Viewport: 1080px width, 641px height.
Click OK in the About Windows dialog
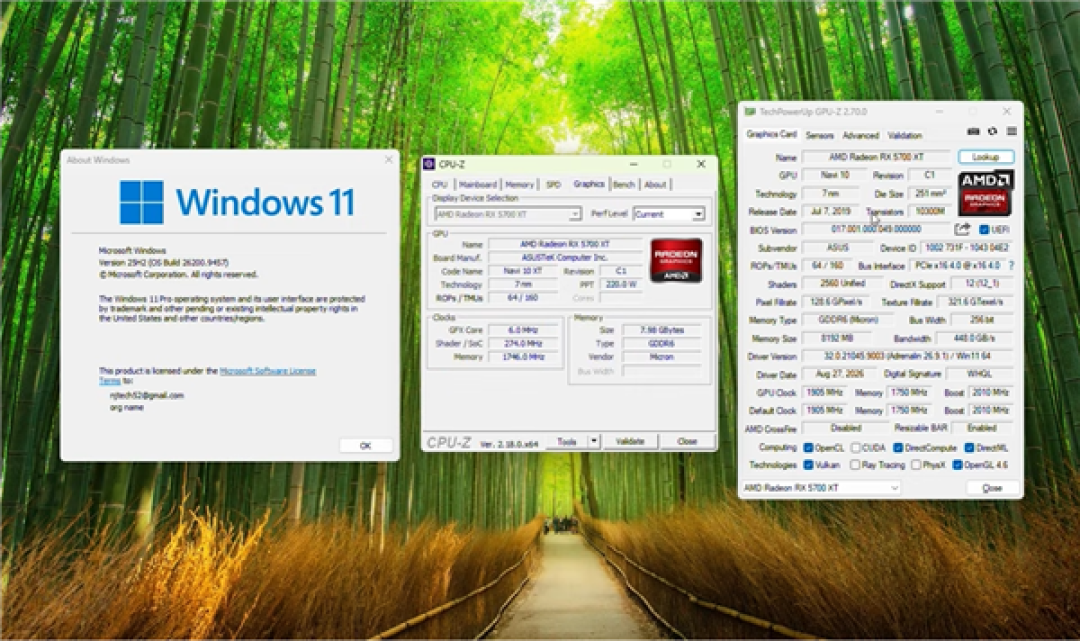[x=366, y=445]
